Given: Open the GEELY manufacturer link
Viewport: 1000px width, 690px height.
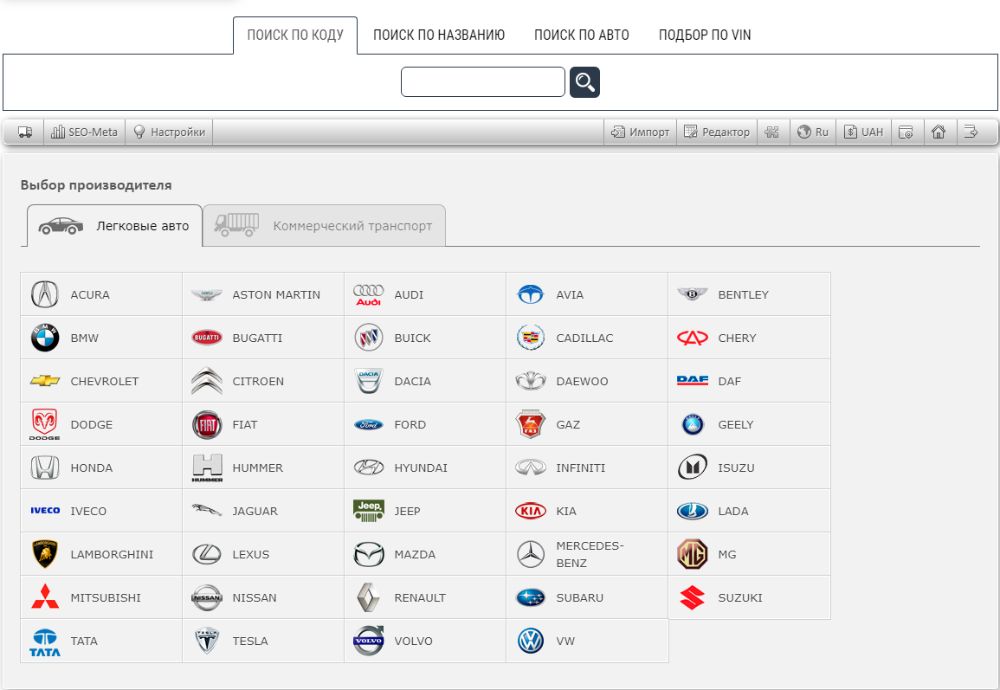Looking at the screenshot, I should pyautogui.click(x=736, y=425).
